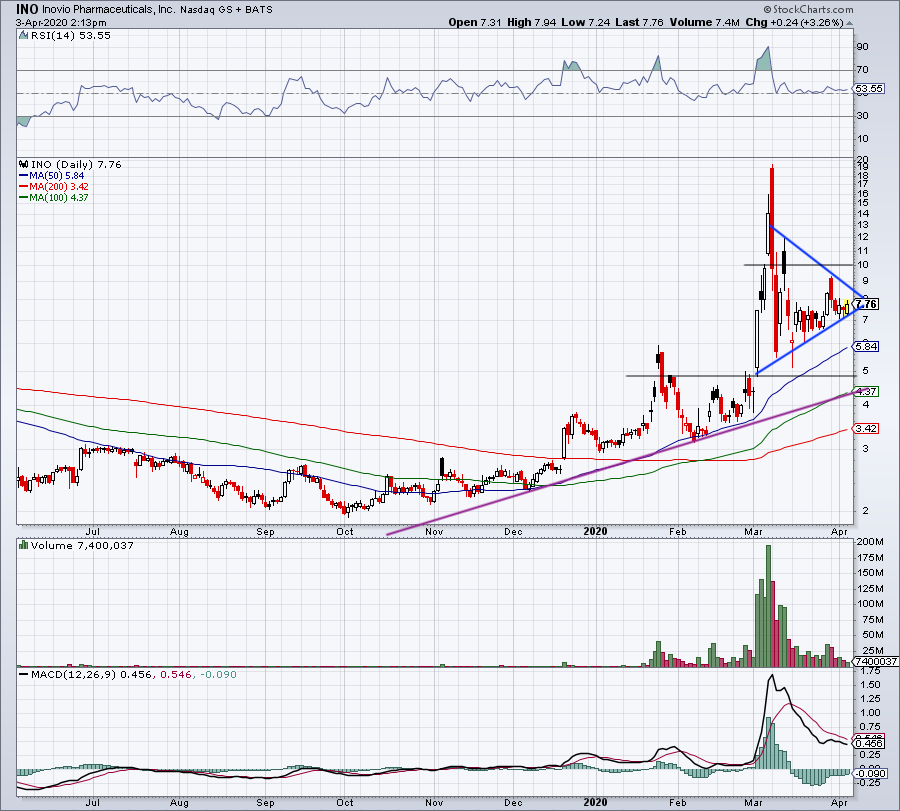Click the Volume 7.4M header value
Image resolution: width=900 pixels, height=811 pixels.
click(704, 22)
